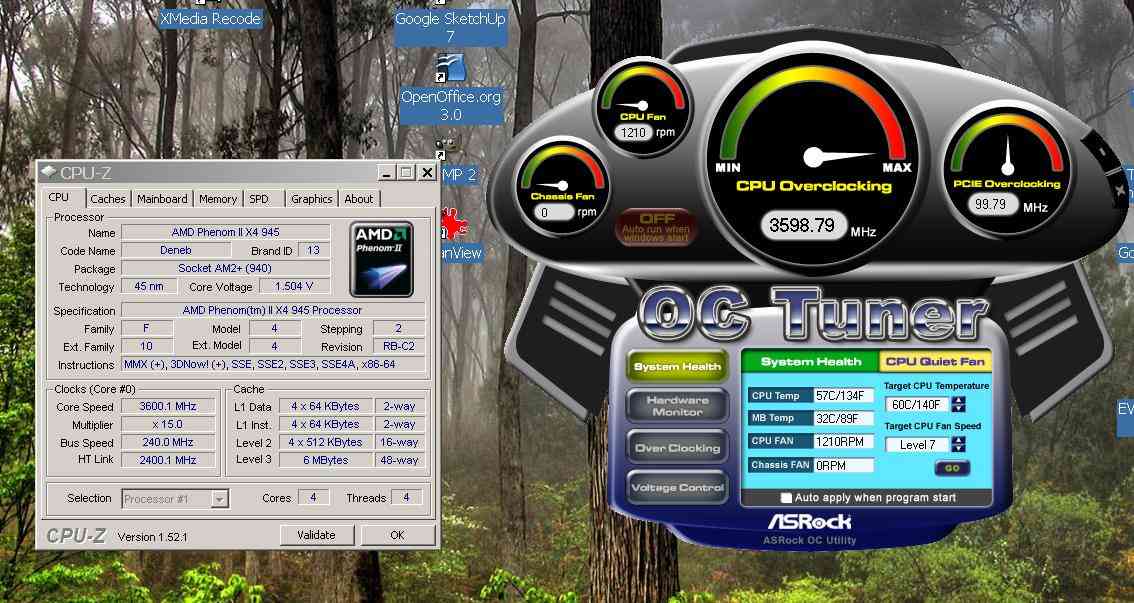Click the Validate button
Image resolution: width=1134 pixels, height=603 pixels.
coord(316,535)
